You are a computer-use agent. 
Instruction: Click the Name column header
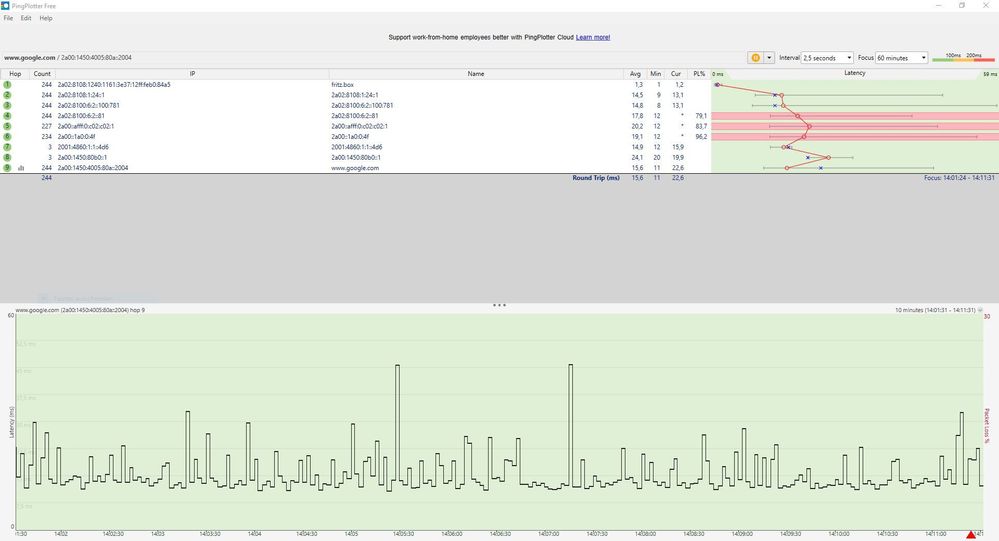coord(476,74)
